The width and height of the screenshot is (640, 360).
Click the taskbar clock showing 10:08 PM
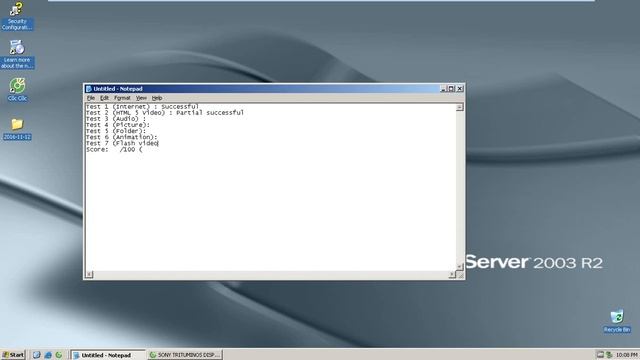[x=627, y=355]
